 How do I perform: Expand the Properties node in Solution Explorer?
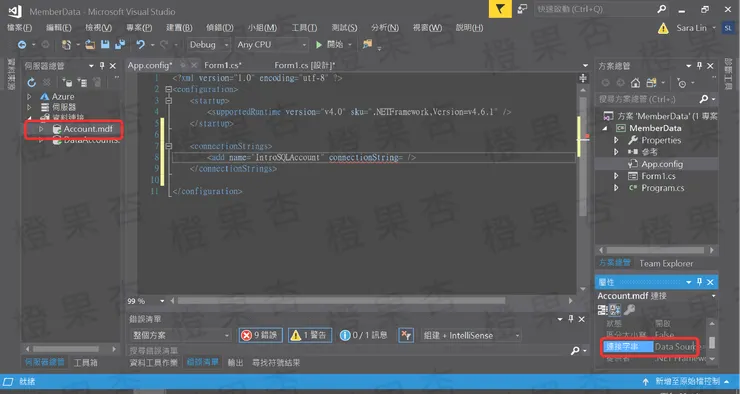616,140
